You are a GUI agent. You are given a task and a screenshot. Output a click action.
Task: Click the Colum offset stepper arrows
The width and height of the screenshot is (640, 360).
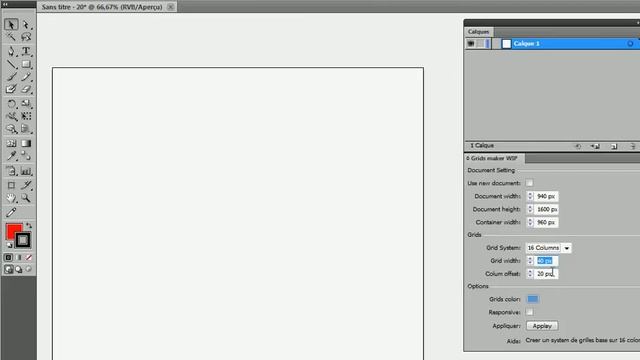click(x=530, y=274)
